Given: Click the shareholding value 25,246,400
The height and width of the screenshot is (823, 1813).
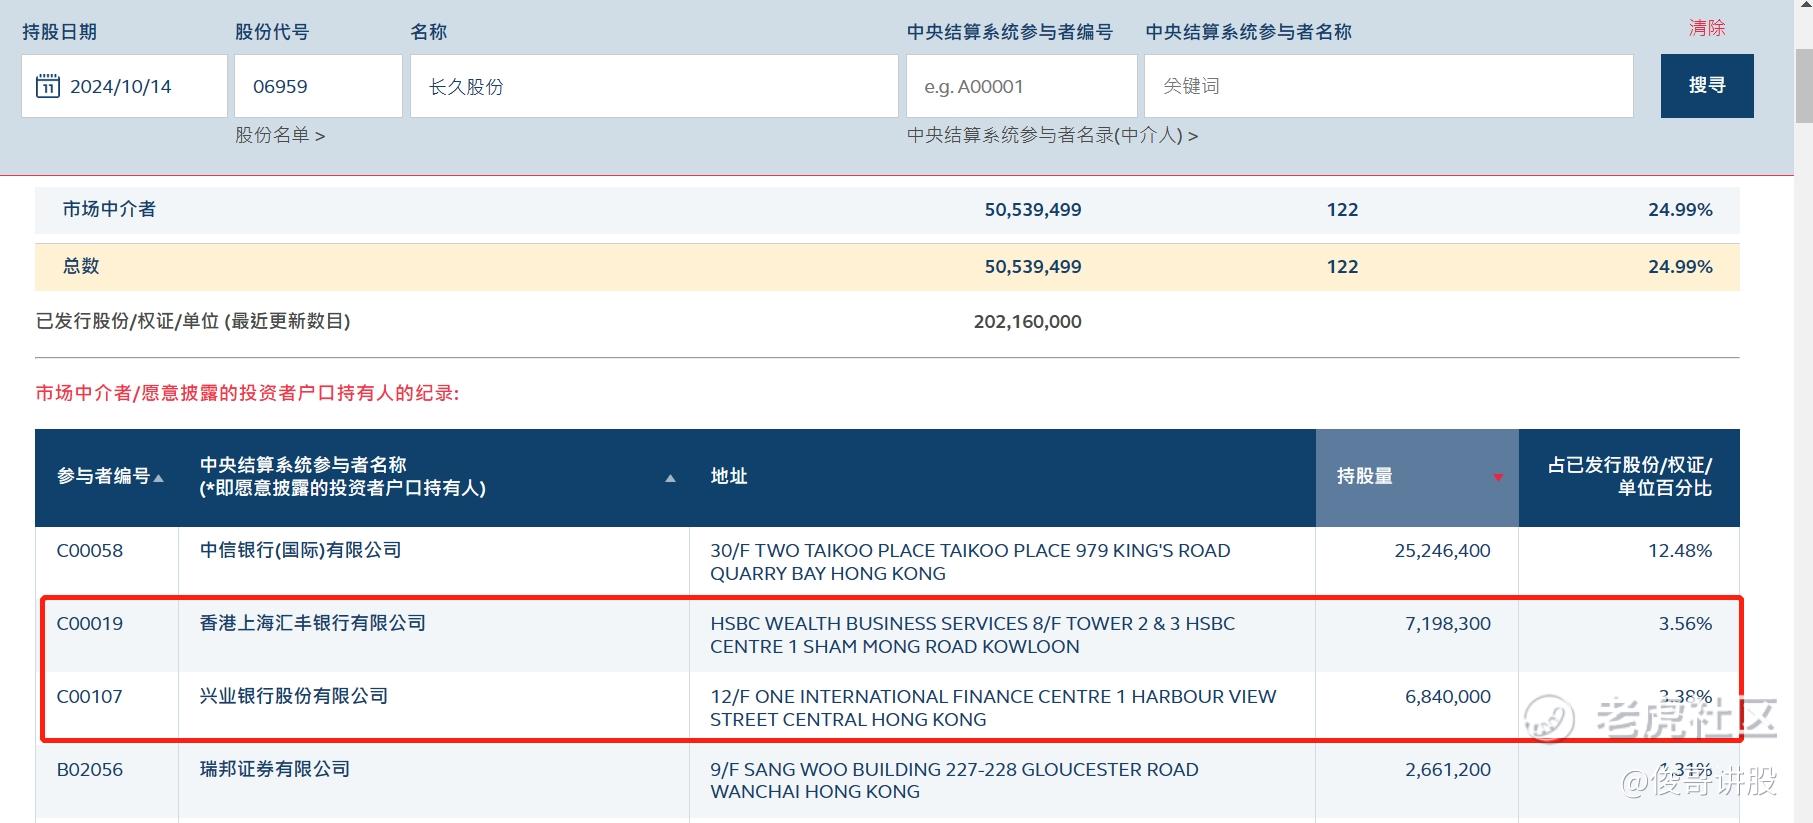Looking at the screenshot, I should (1442, 551).
